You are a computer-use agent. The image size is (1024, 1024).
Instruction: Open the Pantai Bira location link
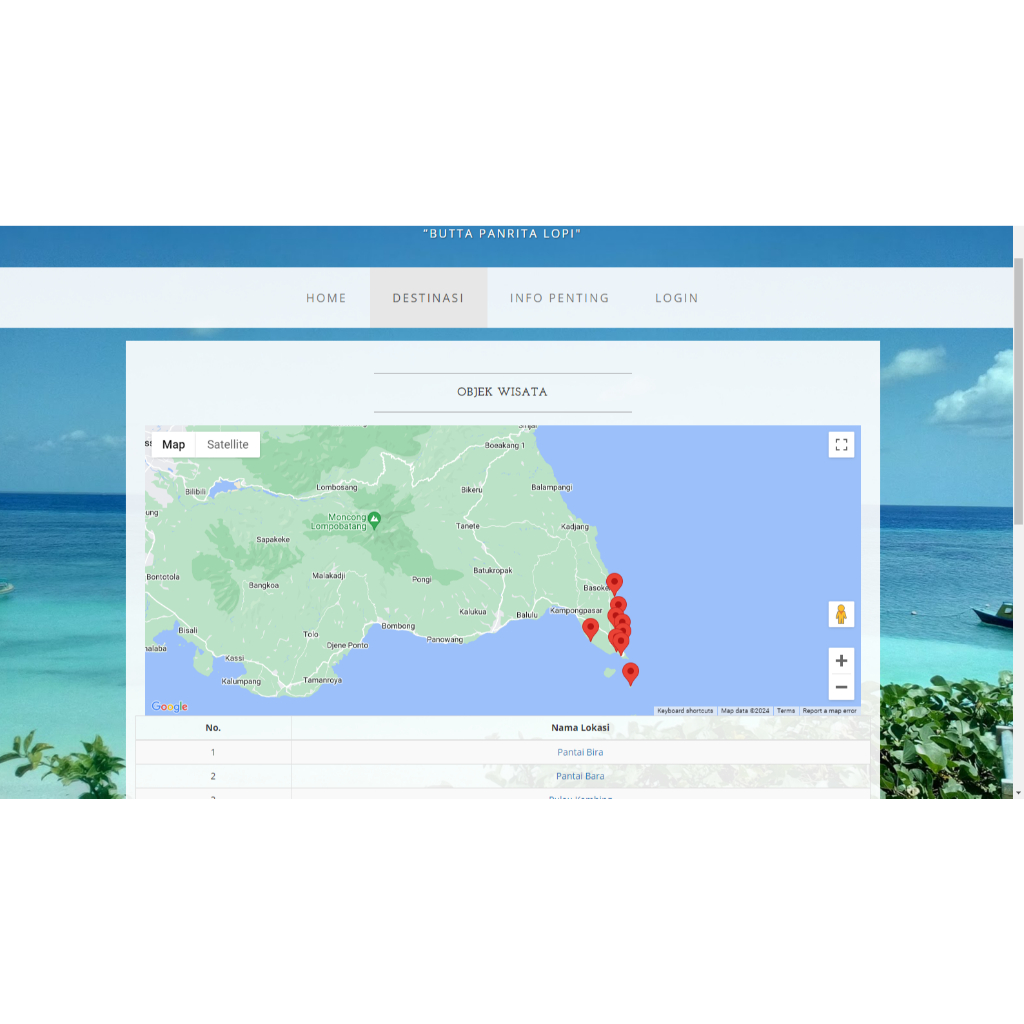coord(580,751)
